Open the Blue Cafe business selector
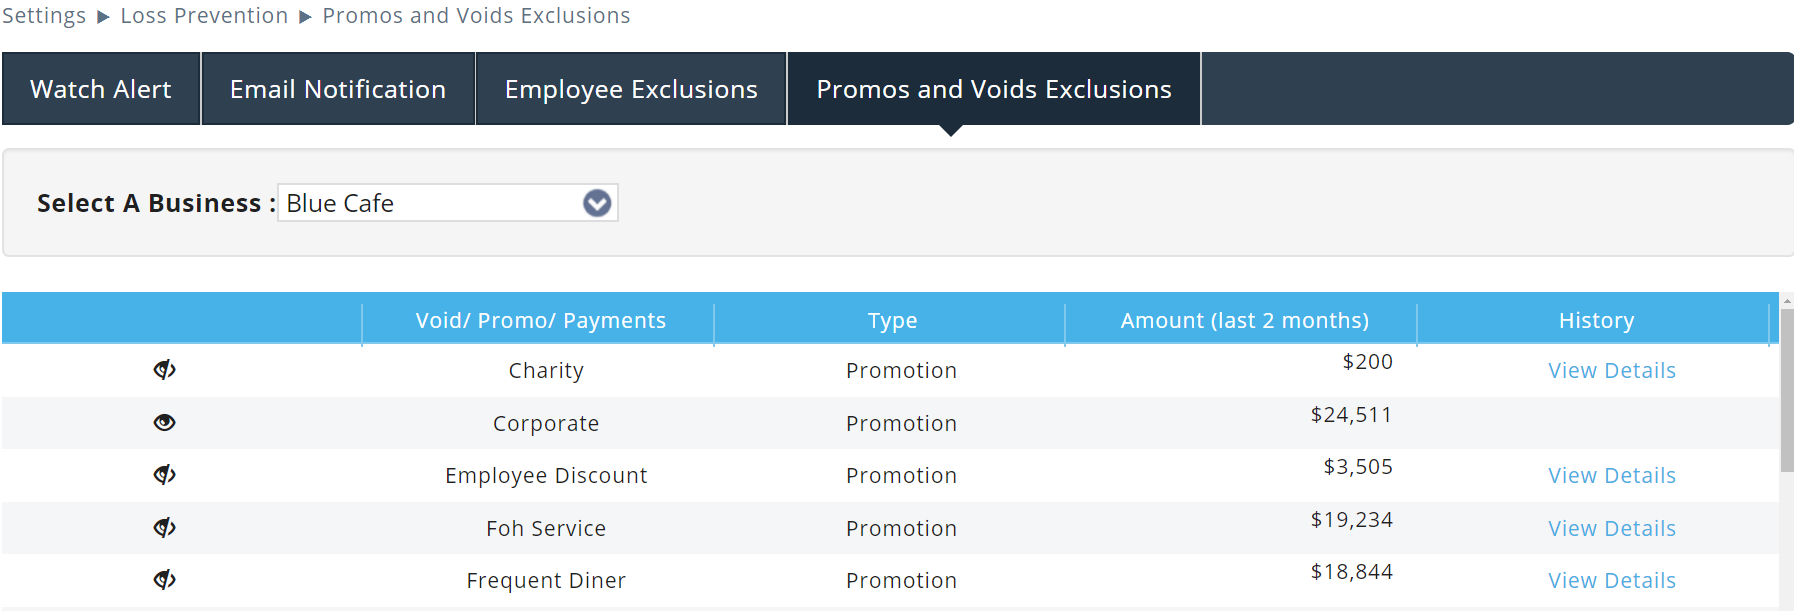 pyautogui.click(x=432, y=203)
